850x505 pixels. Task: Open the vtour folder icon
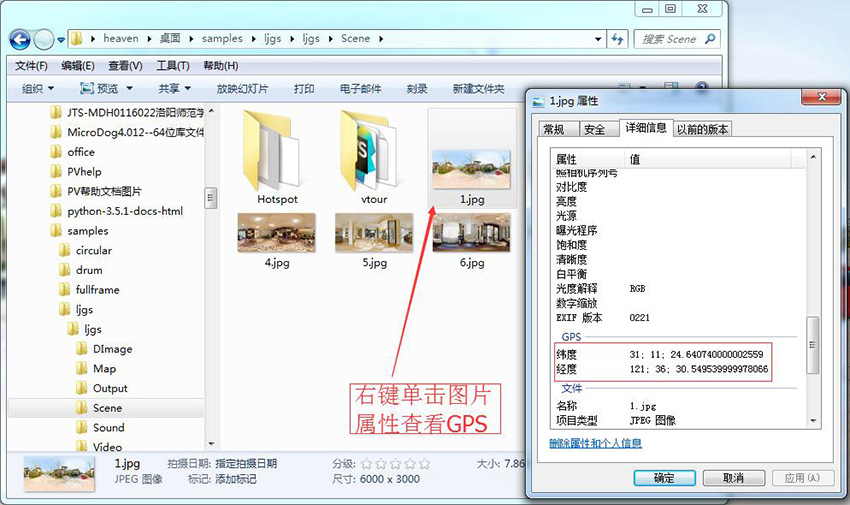373,153
